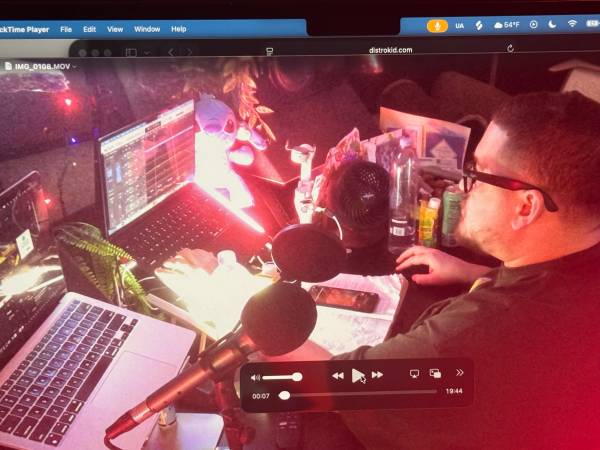Open the Help menu
This screenshot has height=450, width=600.
click(x=178, y=29)
